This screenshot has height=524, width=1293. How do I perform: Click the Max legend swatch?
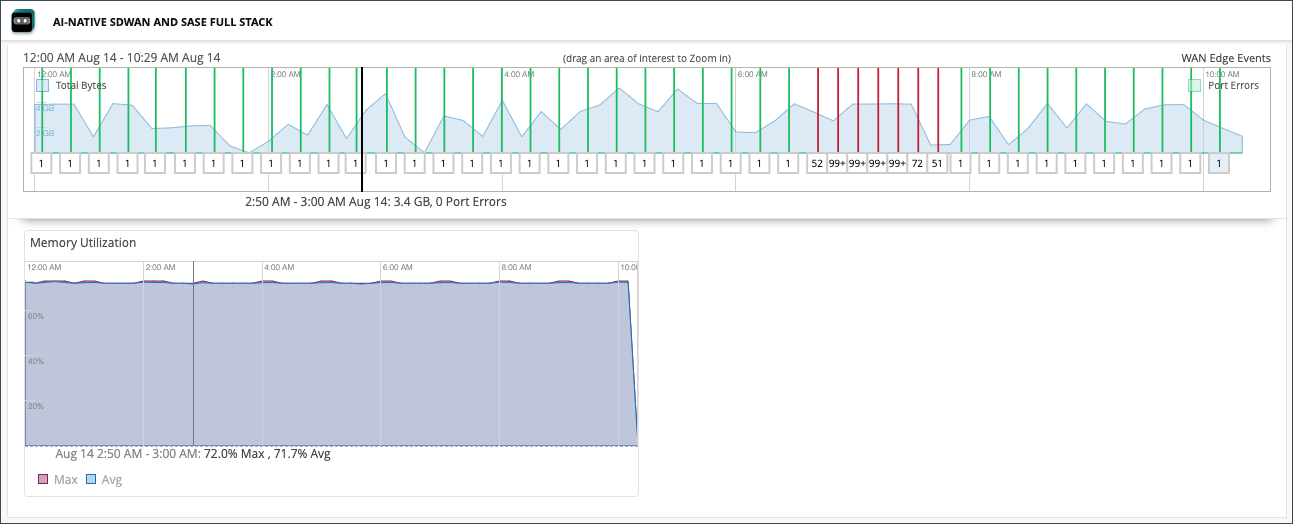(43, 480)
